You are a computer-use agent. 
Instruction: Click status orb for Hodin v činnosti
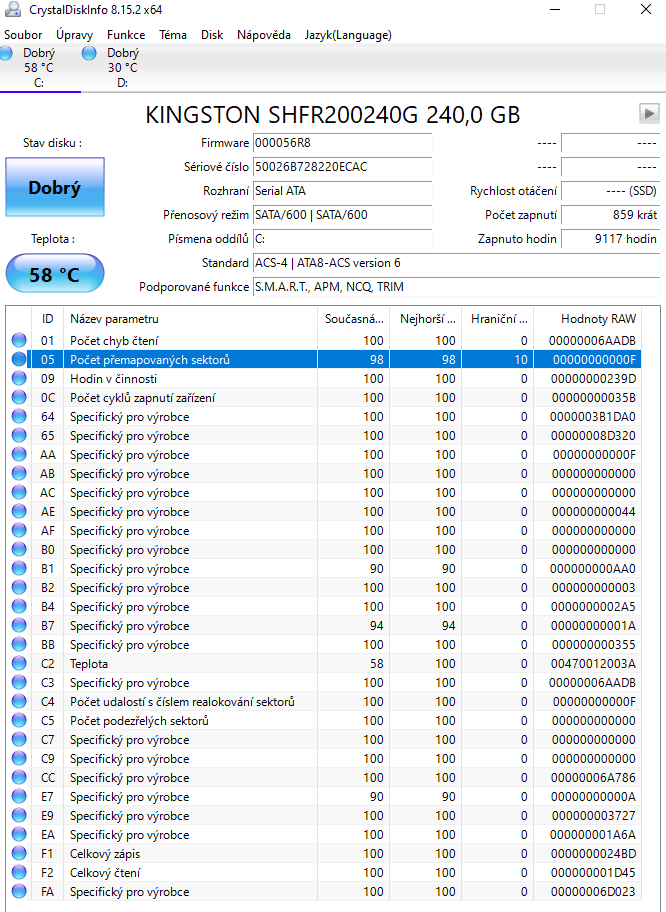tap(19, 379)
